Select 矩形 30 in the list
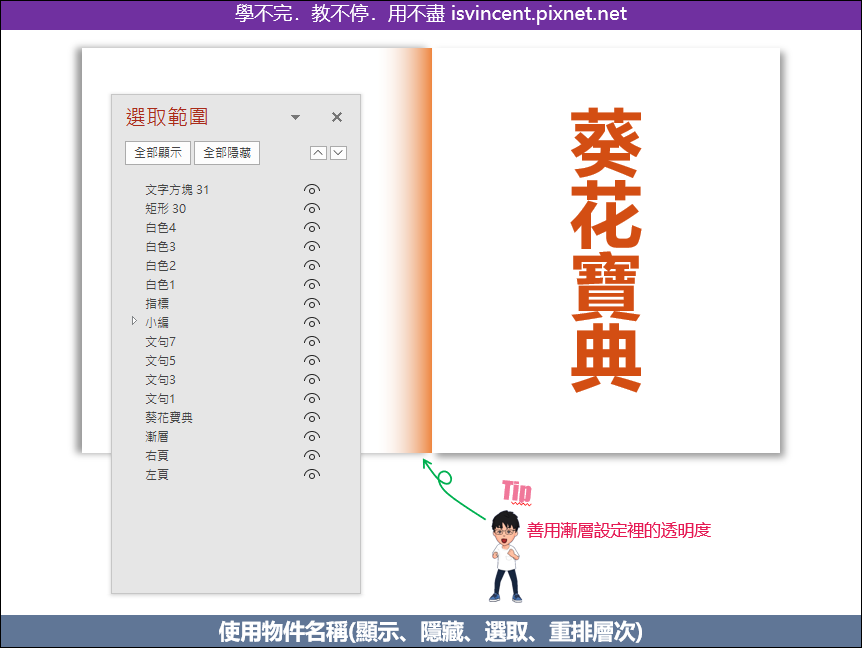The image size is (862, 648). point(165,209)
